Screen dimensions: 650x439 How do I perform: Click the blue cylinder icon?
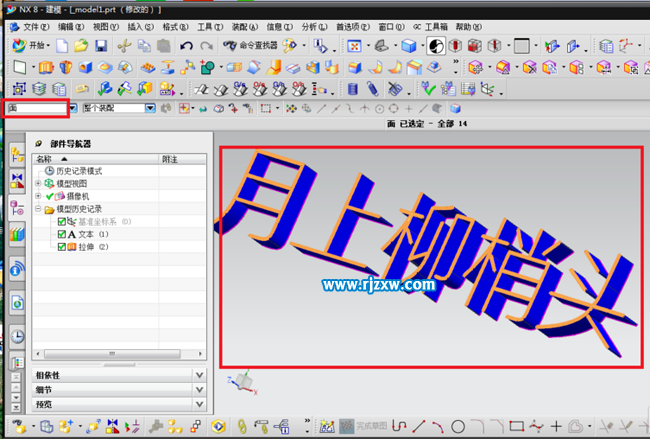coord(352,89)
